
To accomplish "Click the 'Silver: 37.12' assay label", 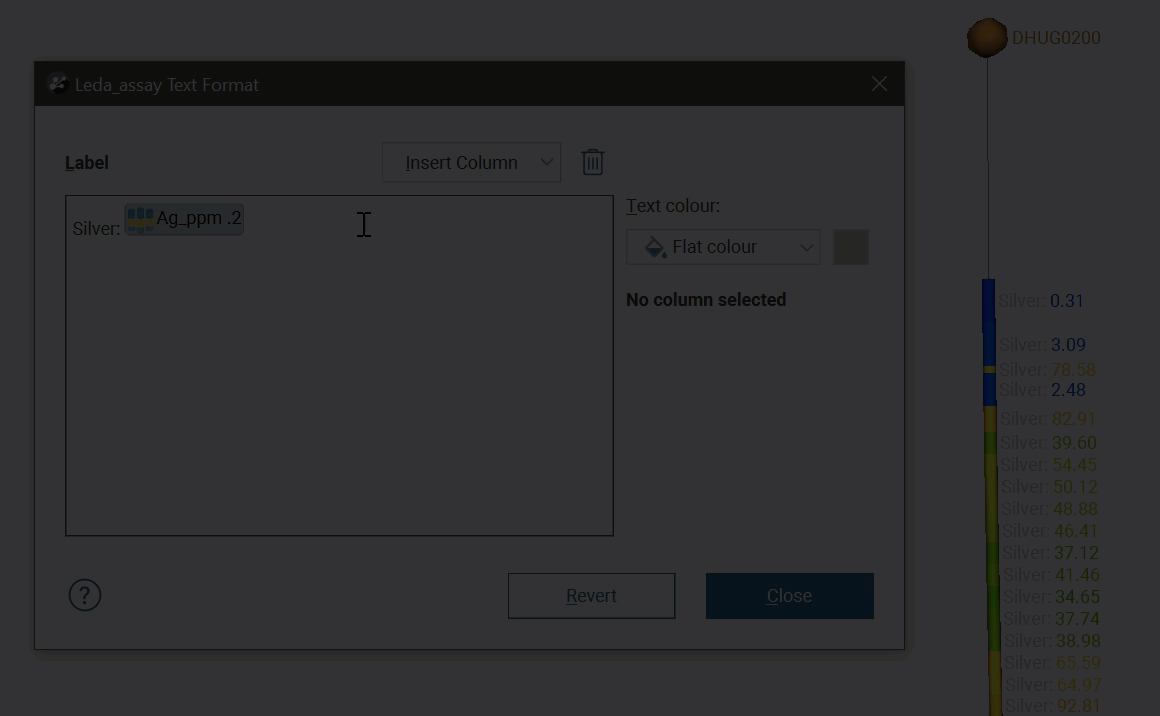I will click(x=1051, y=553).
